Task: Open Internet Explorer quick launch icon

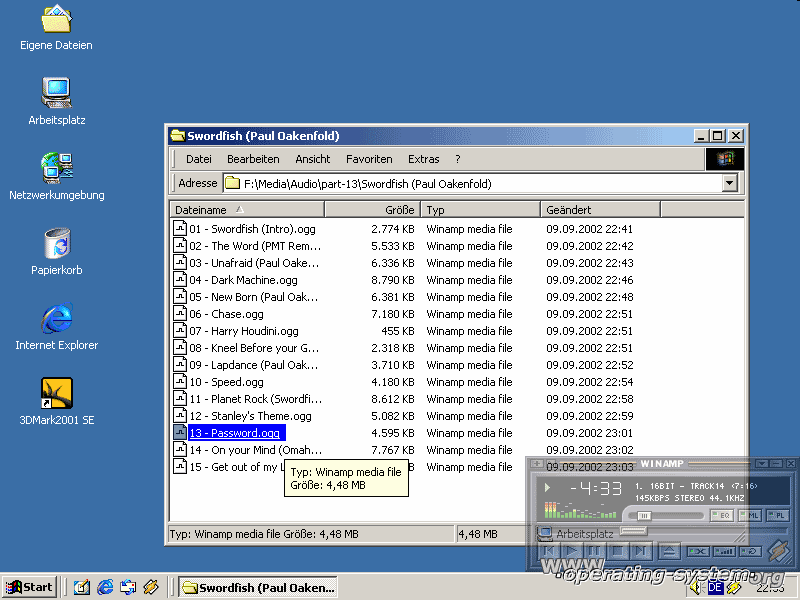Action: 105,587
